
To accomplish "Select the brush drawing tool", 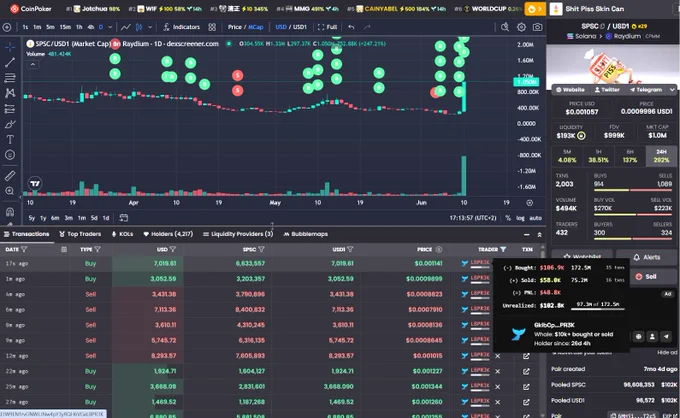I will 10,124.
